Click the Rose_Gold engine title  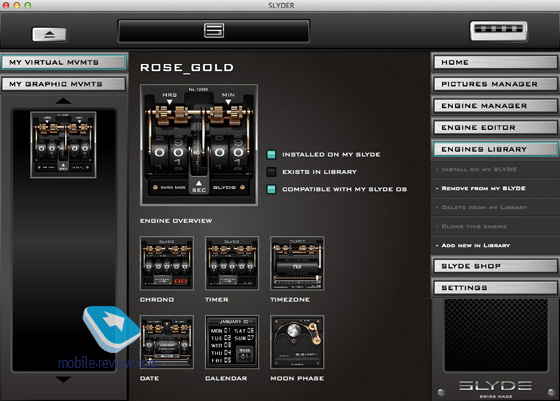click(x=187, y=67)
